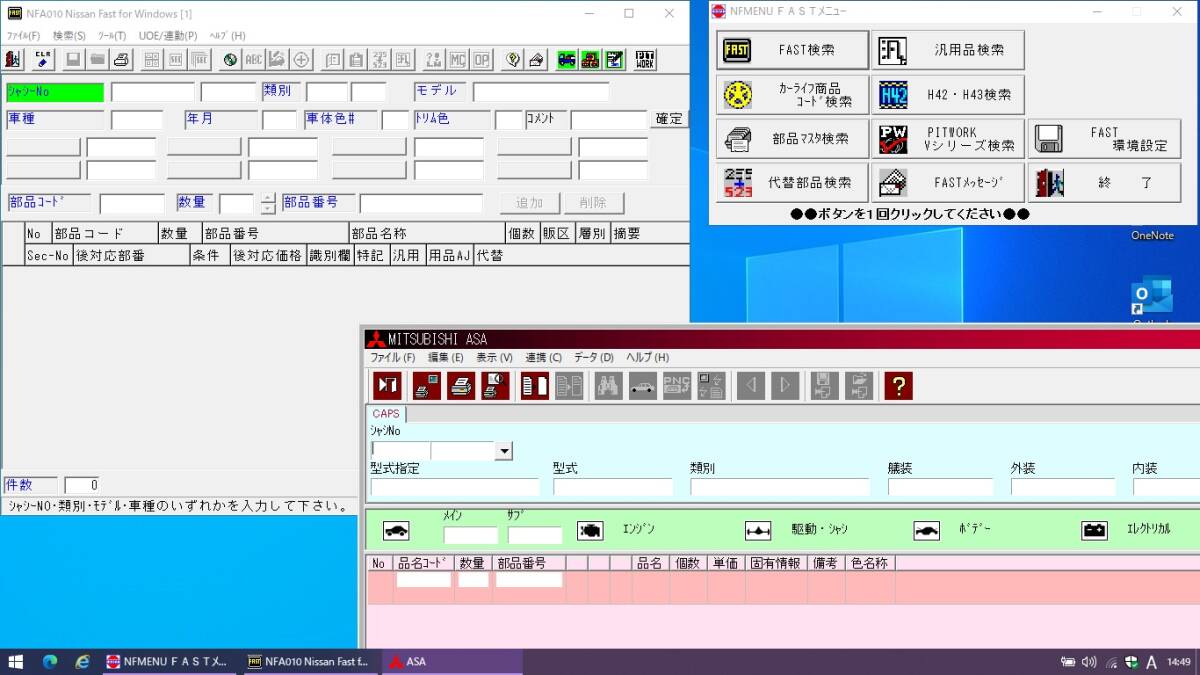Click the FASTメッセージ button in NFMENU

point(948,183)
